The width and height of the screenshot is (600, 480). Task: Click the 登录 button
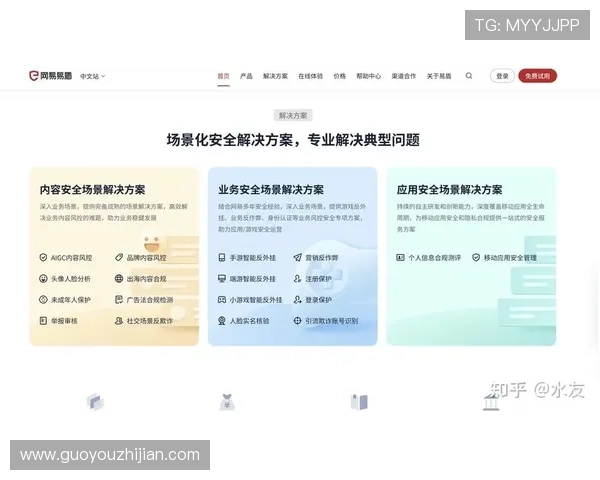coord(502,76)
